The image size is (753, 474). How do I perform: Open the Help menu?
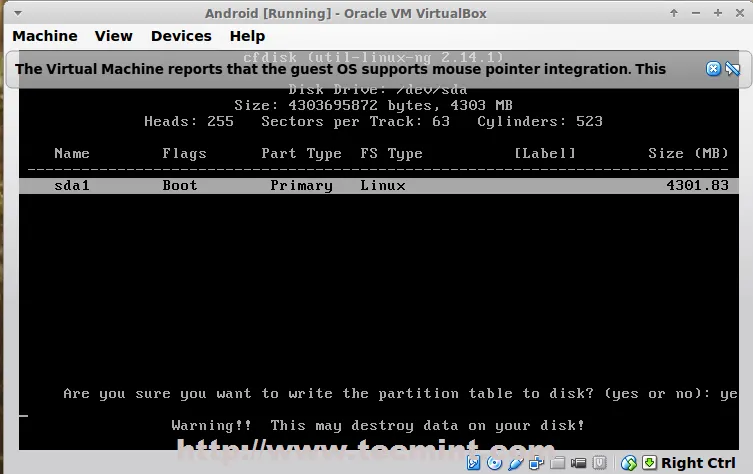click(x=247, y=36)
